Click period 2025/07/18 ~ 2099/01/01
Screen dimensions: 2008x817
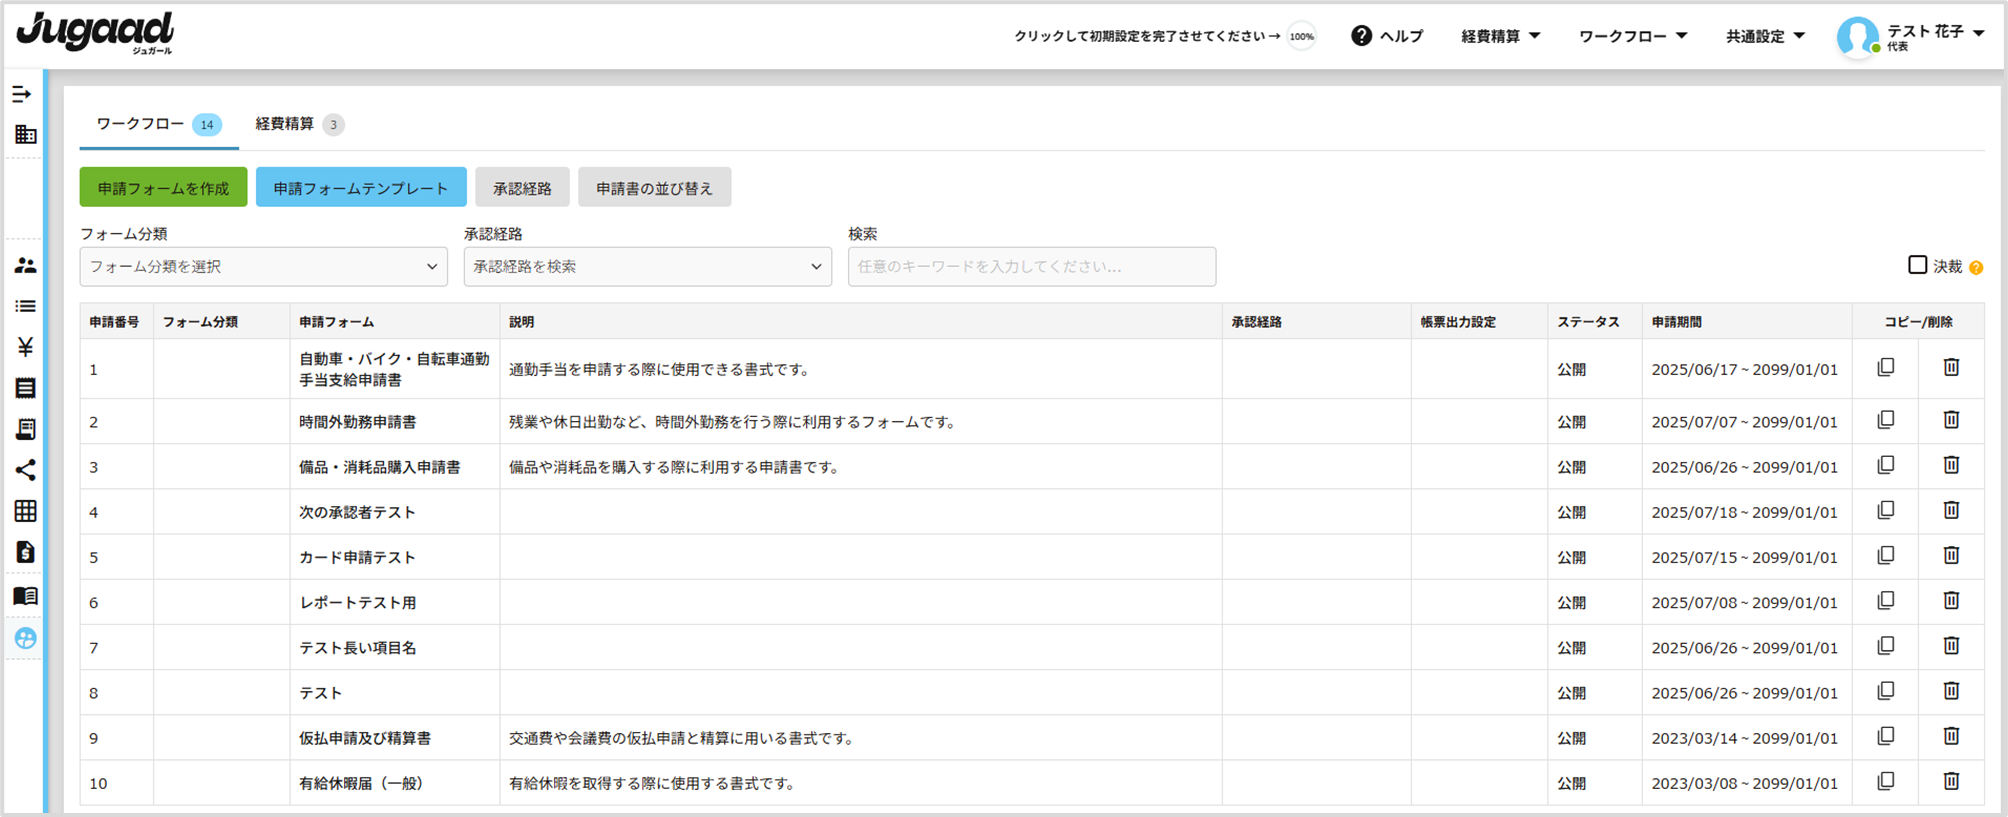point(1744,512)
